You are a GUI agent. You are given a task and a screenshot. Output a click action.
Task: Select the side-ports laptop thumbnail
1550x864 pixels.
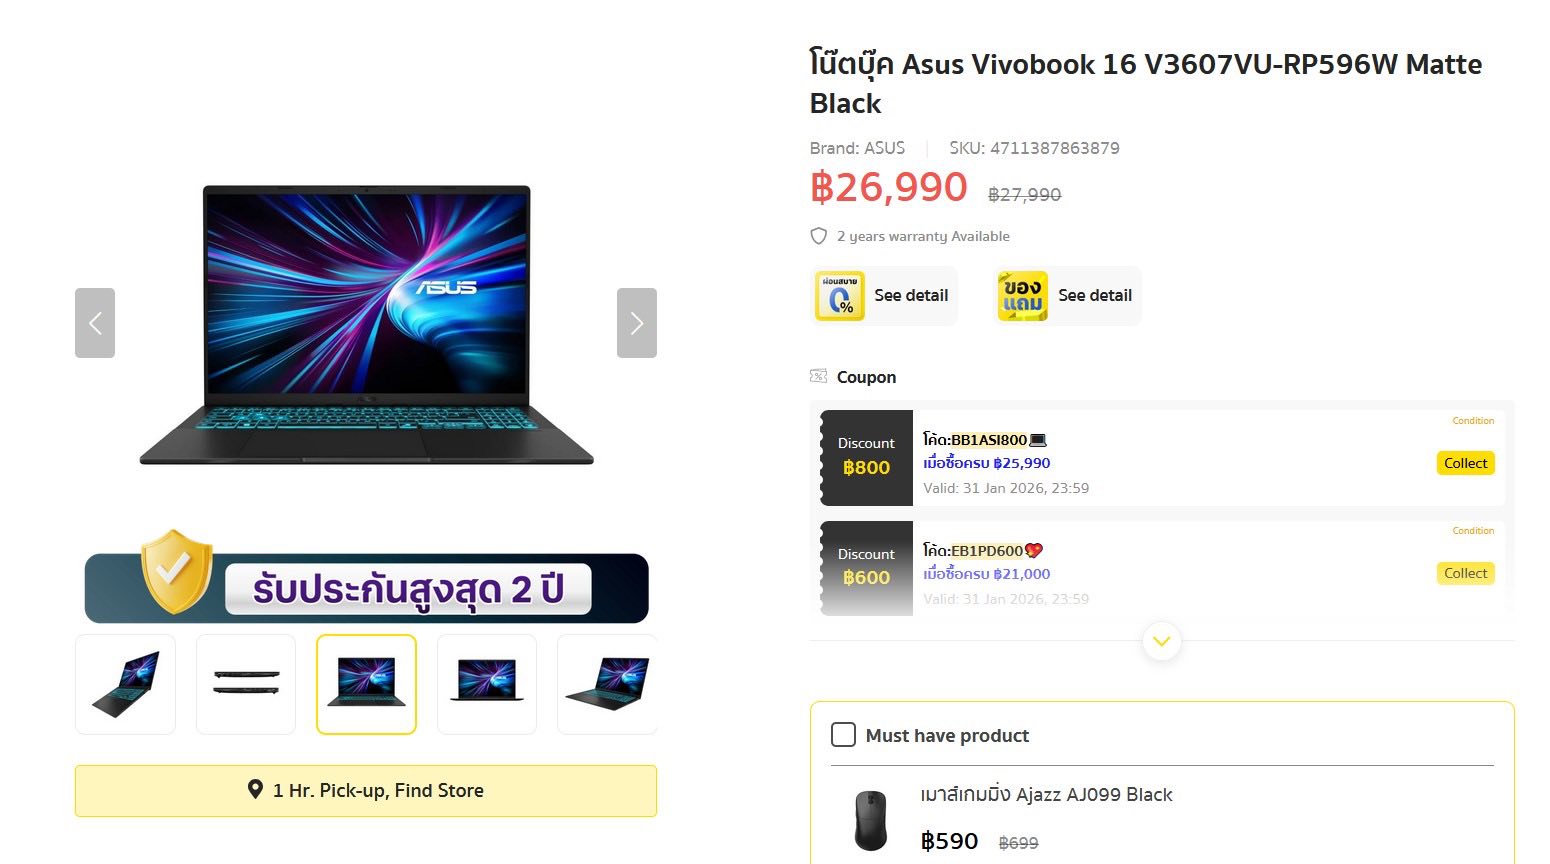coord(246,684)
